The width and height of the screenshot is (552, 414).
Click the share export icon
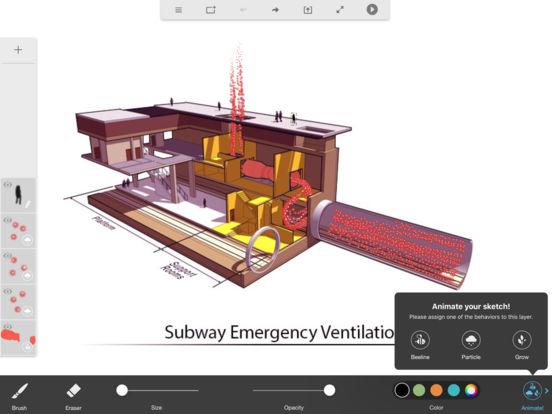[308, 10]
